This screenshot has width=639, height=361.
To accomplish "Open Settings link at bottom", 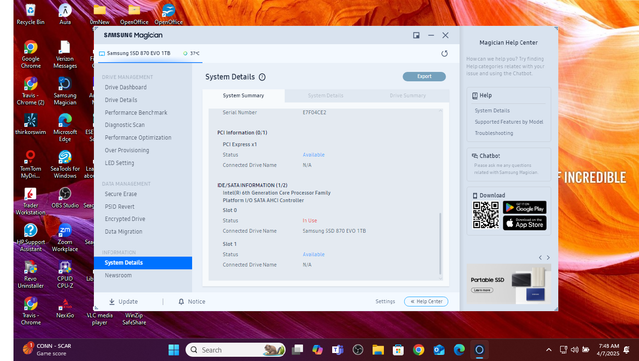I will [x=385, y=302].
